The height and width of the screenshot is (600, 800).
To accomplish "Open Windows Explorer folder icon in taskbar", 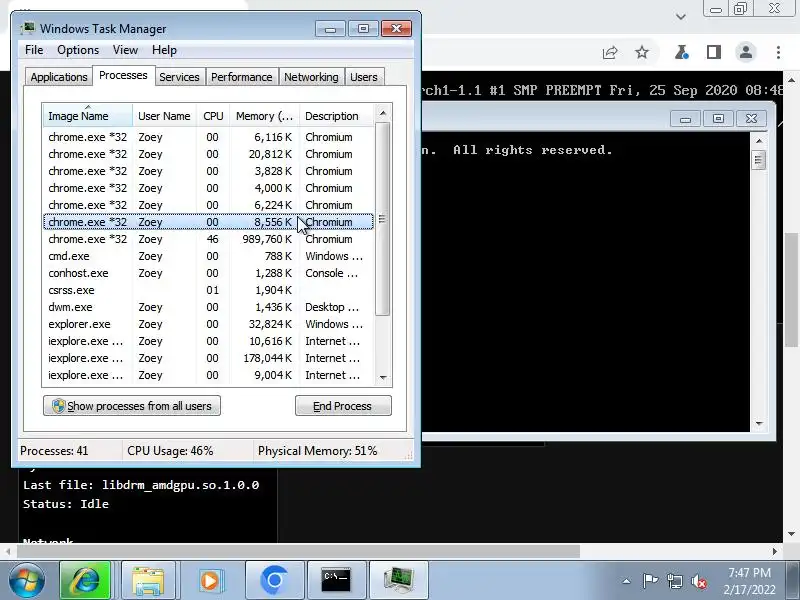I will (x=148, y=580).
